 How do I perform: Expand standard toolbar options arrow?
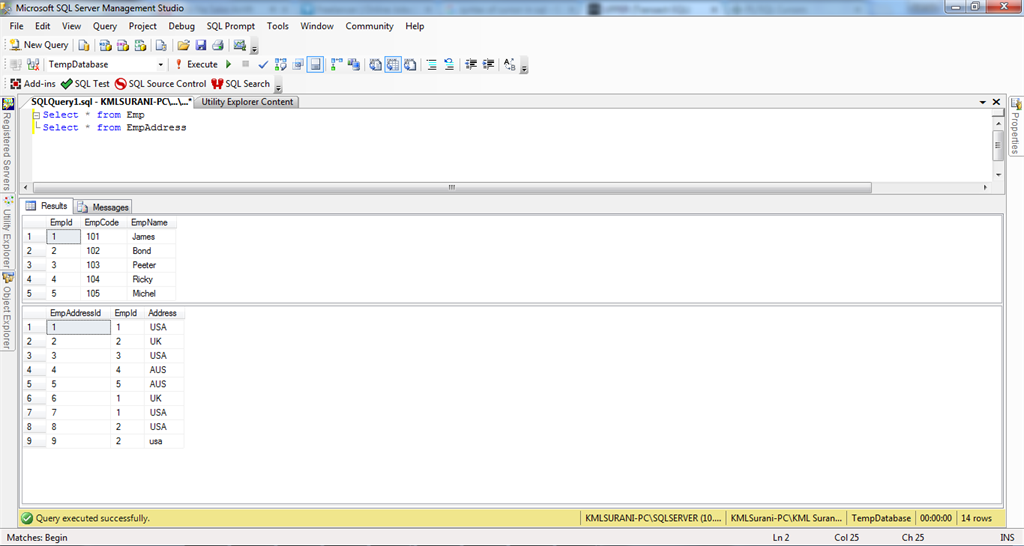[x=255, y=48]
